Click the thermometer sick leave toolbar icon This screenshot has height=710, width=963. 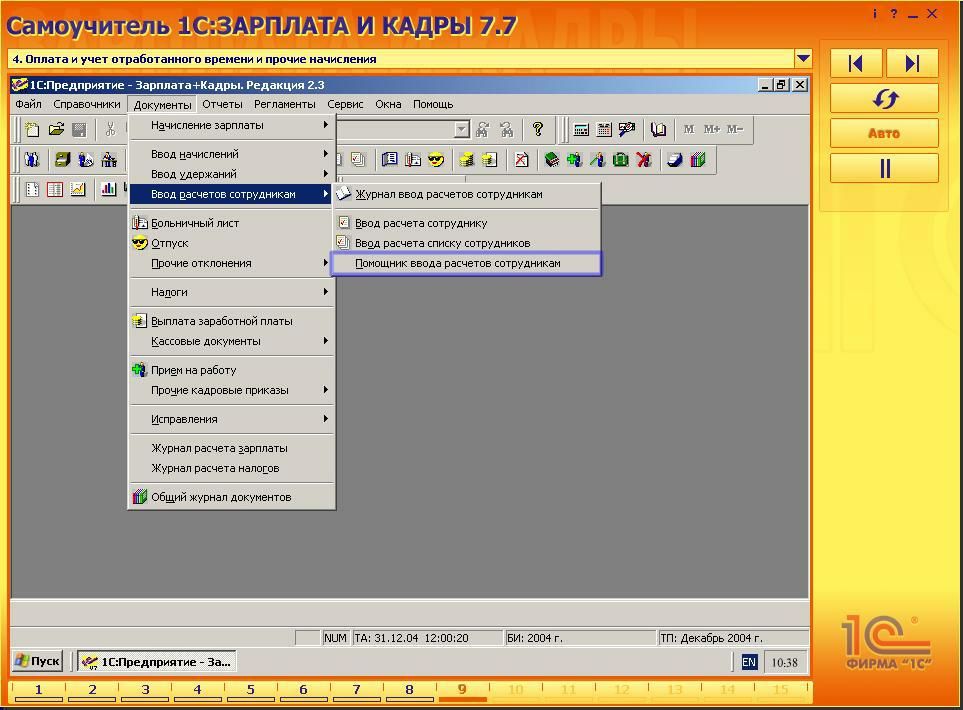[x=413, y=160]
